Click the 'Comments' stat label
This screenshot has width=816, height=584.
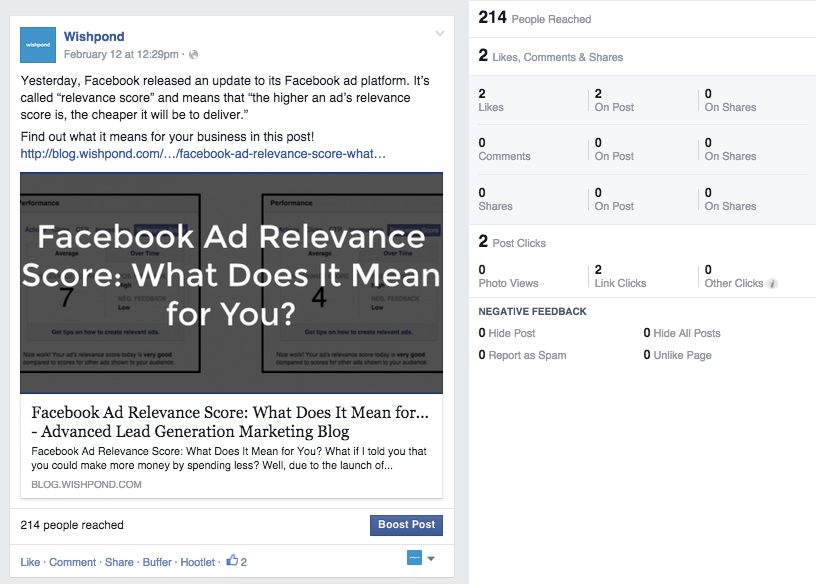pos(504,156)
